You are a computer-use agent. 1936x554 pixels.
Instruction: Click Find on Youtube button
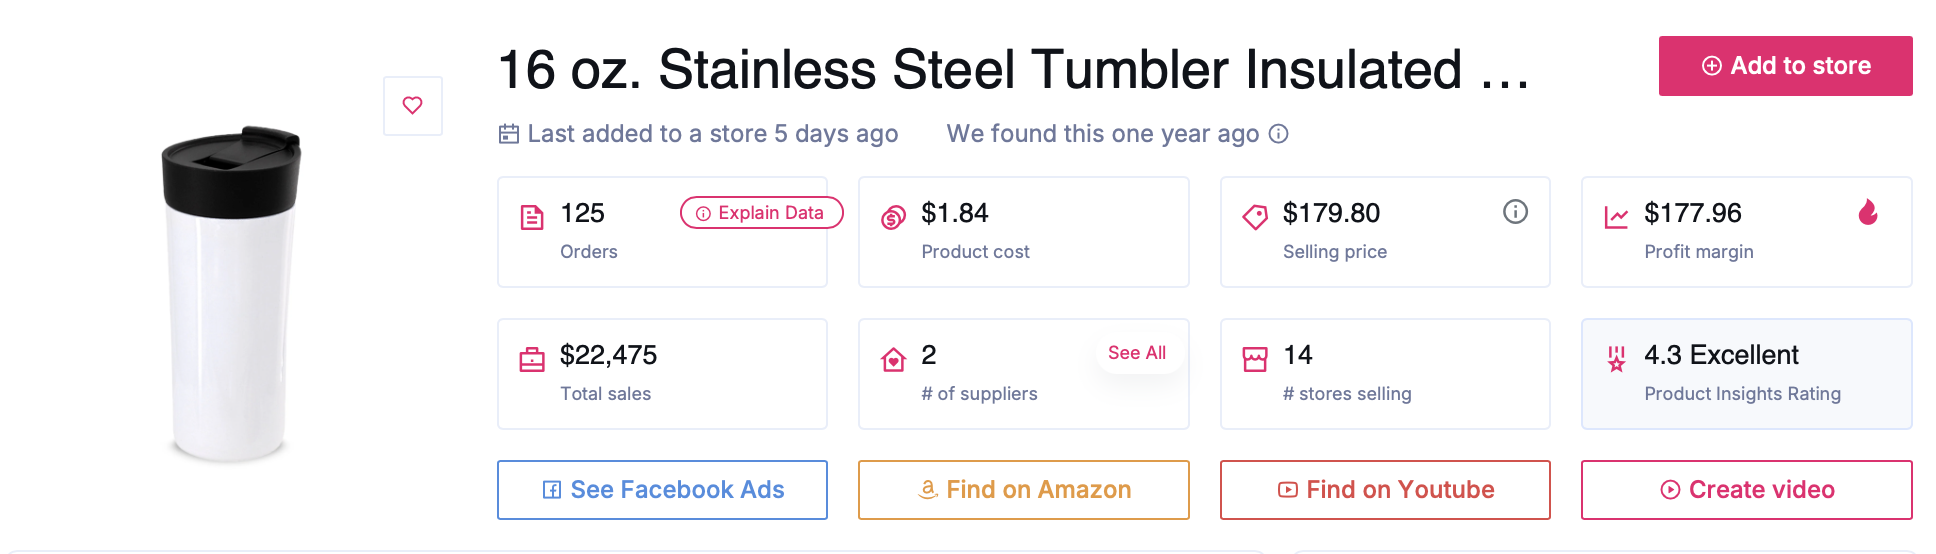tap(1385, 490)
